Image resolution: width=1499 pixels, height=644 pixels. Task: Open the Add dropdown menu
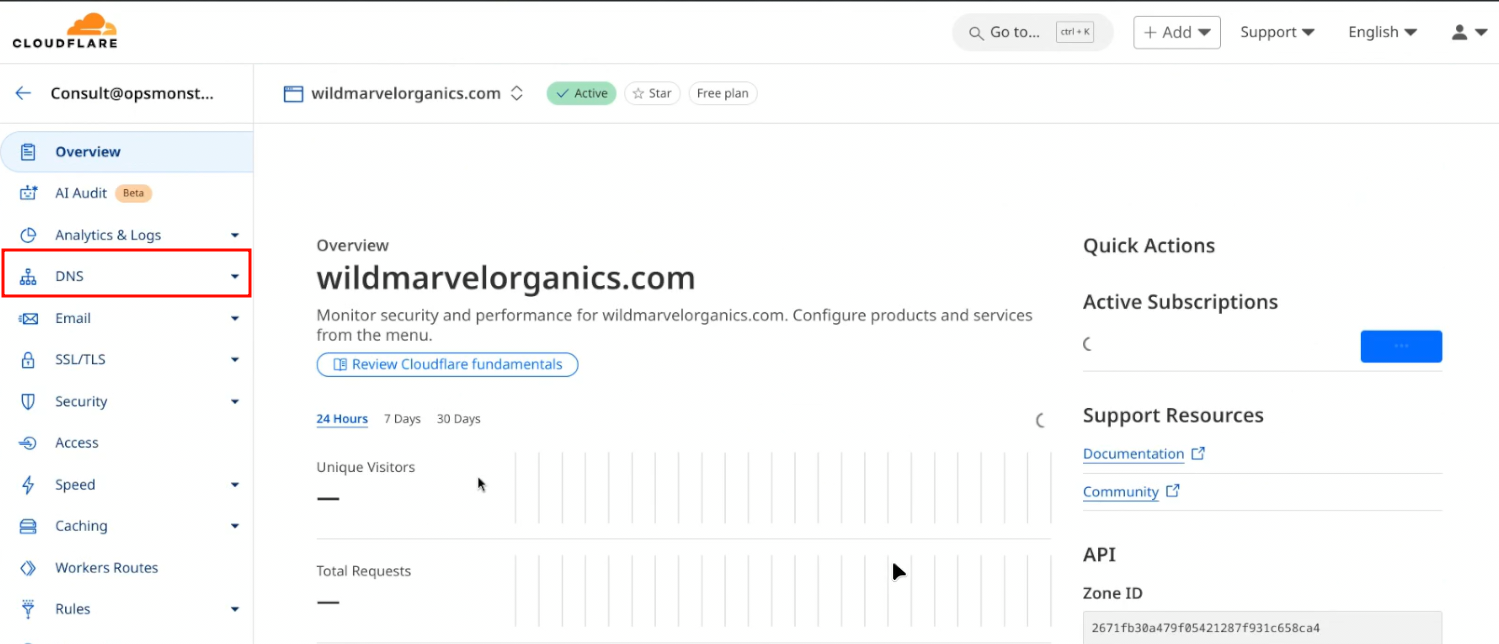pyautogui.click(x=1177, y=32)
